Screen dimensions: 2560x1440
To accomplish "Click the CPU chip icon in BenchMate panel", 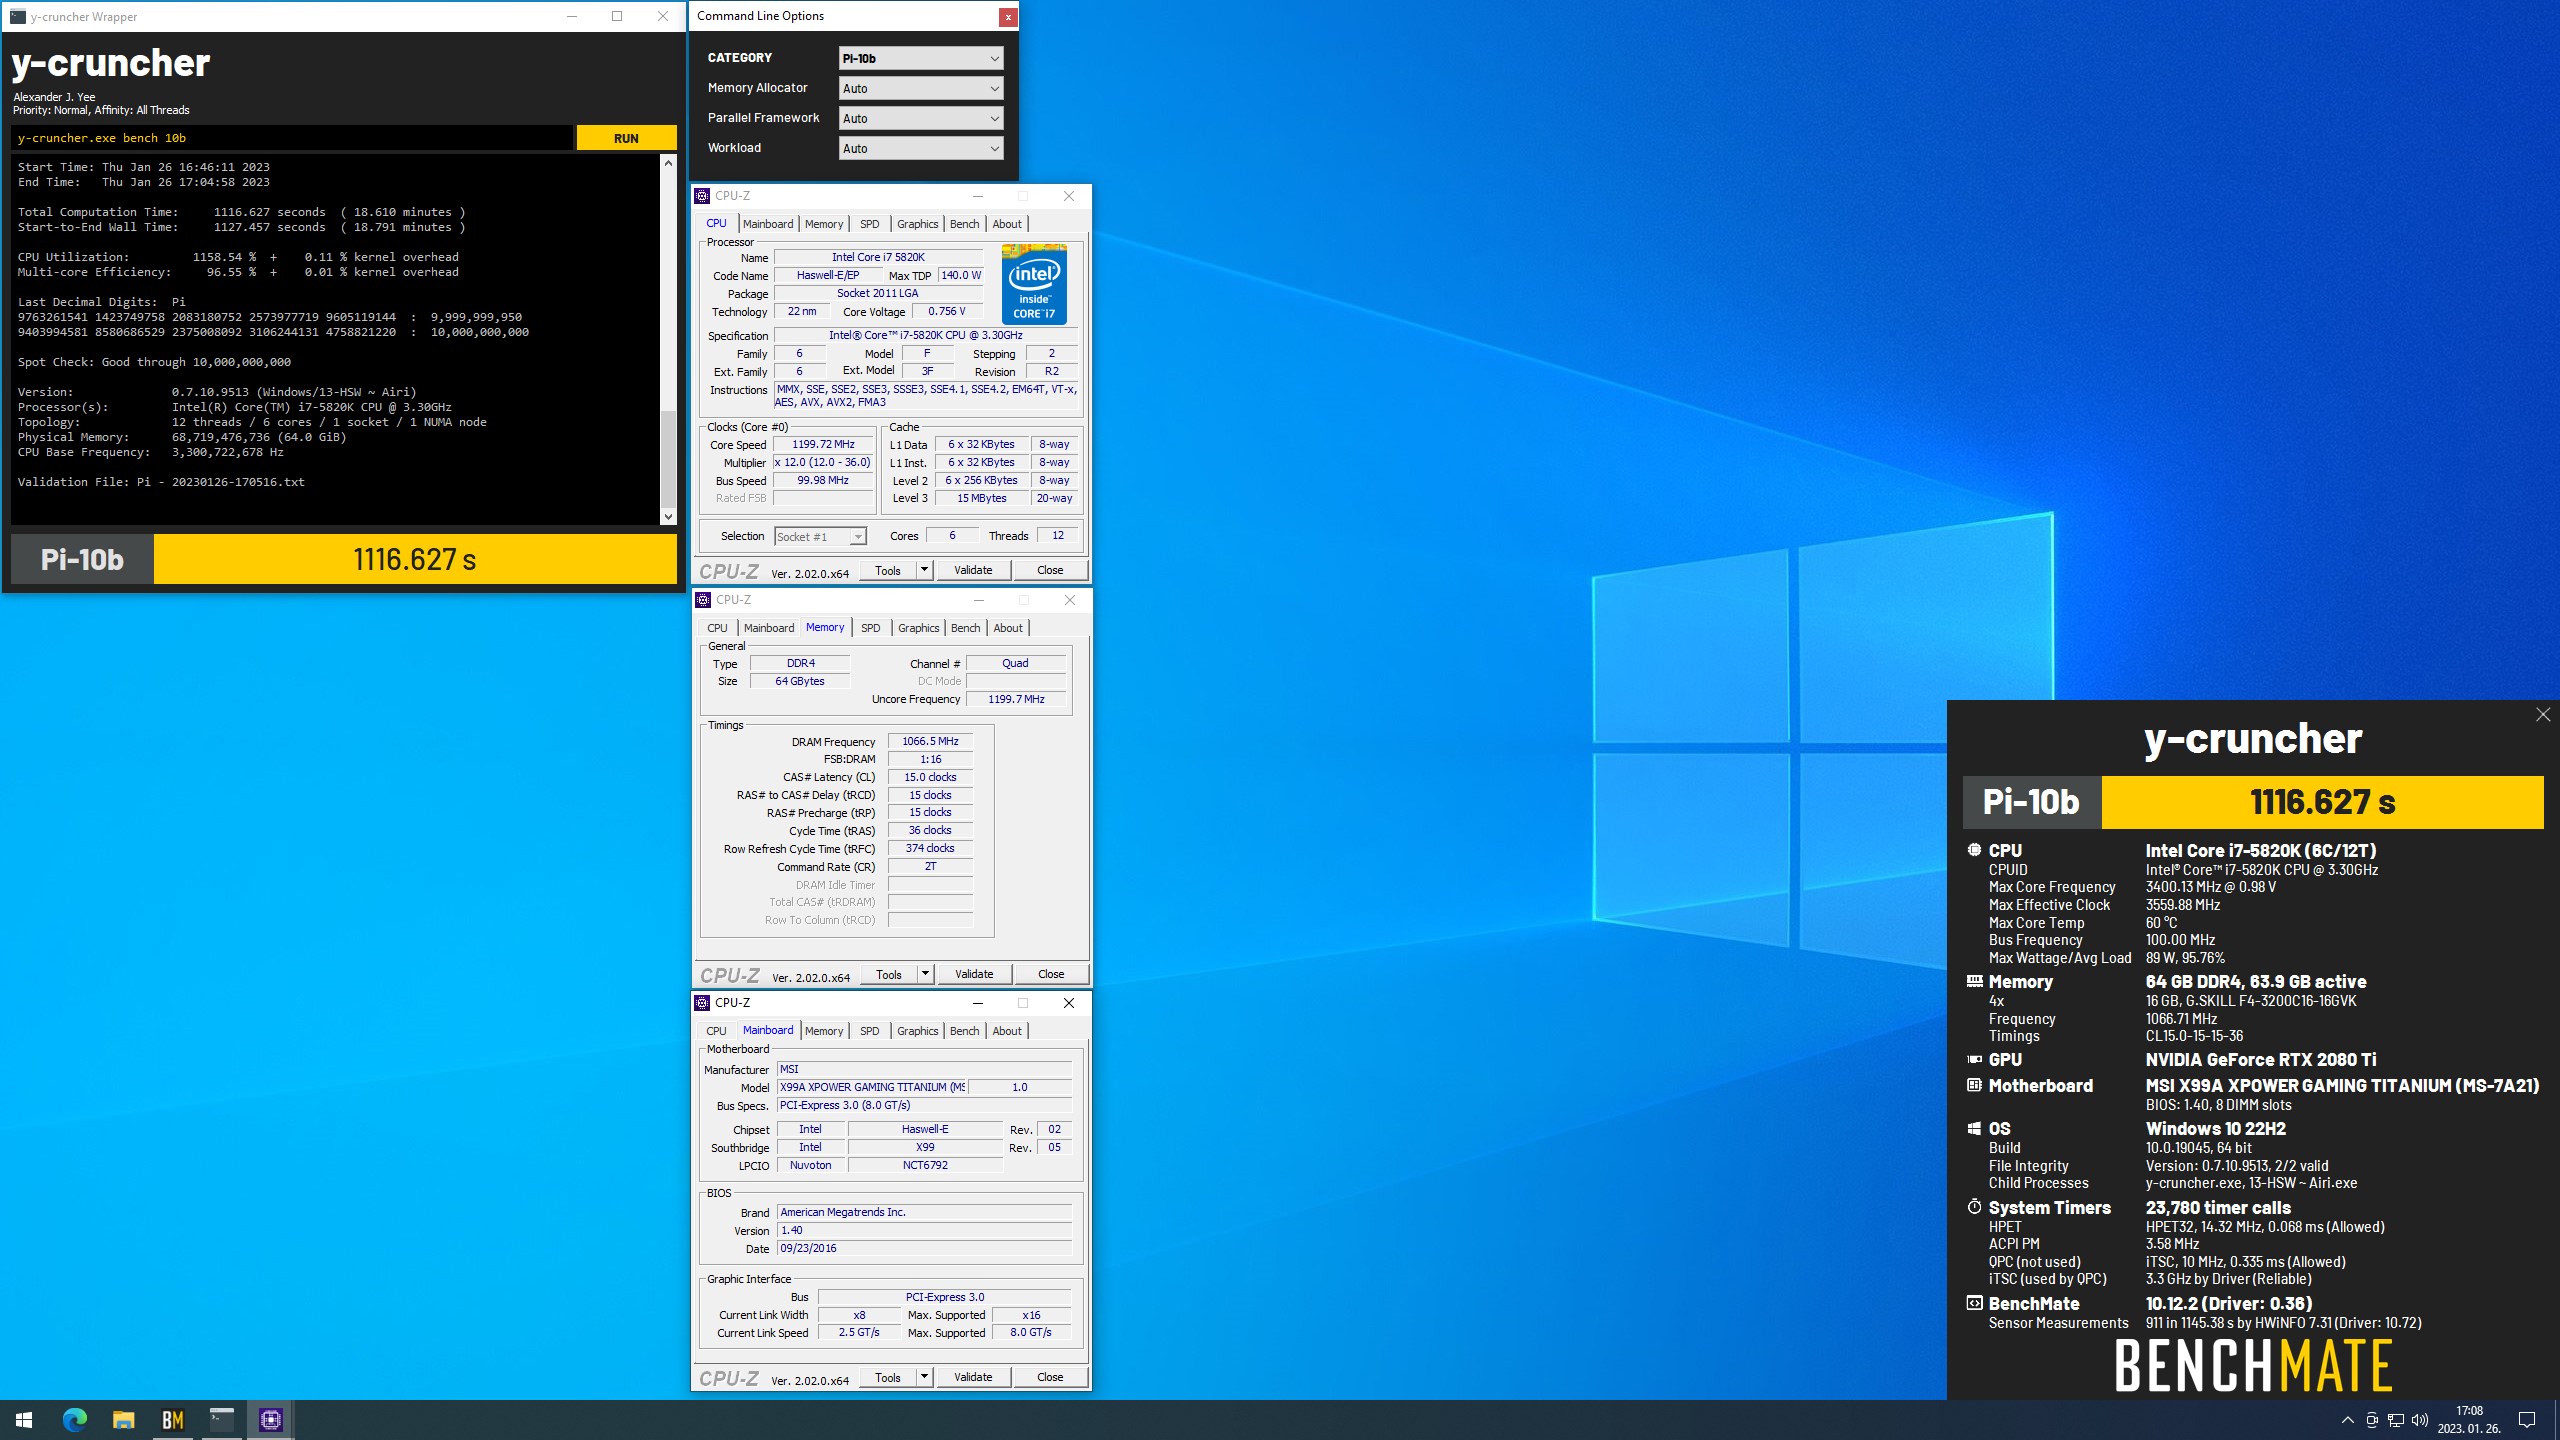I will tap(1974, 850).
